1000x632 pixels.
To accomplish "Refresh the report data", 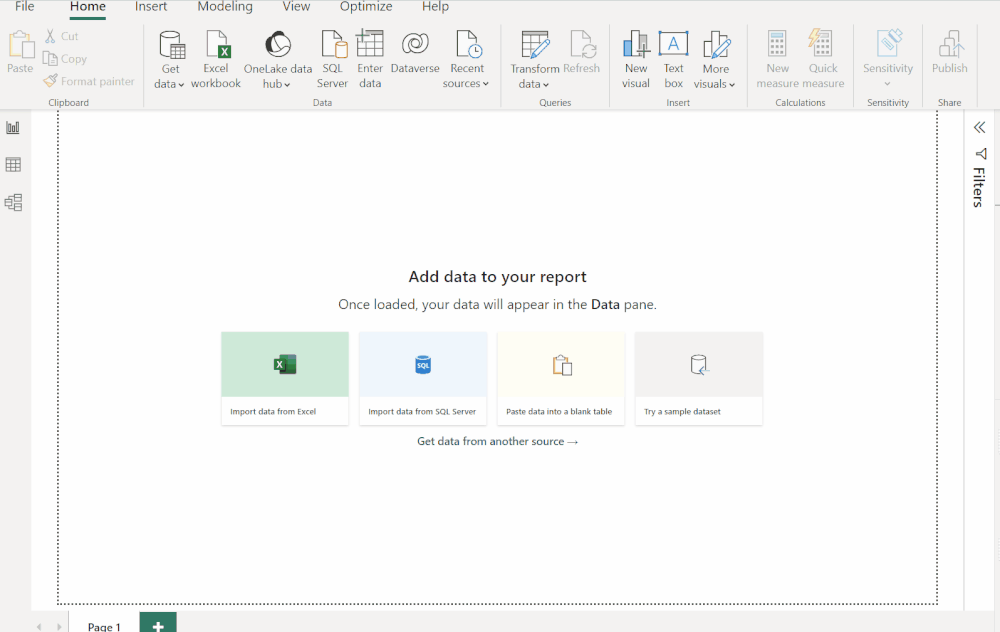I will point(584,57).
